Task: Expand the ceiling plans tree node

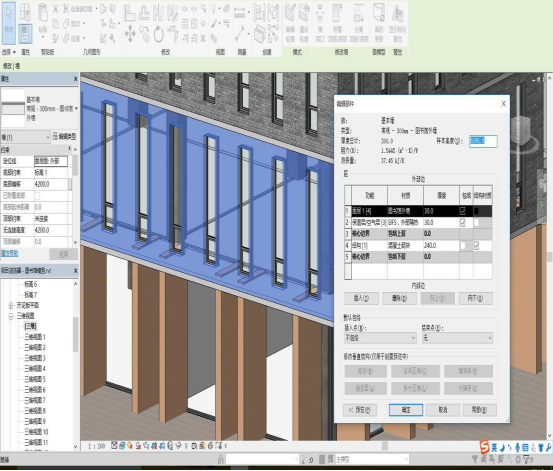Action: (x=11, y=305)
